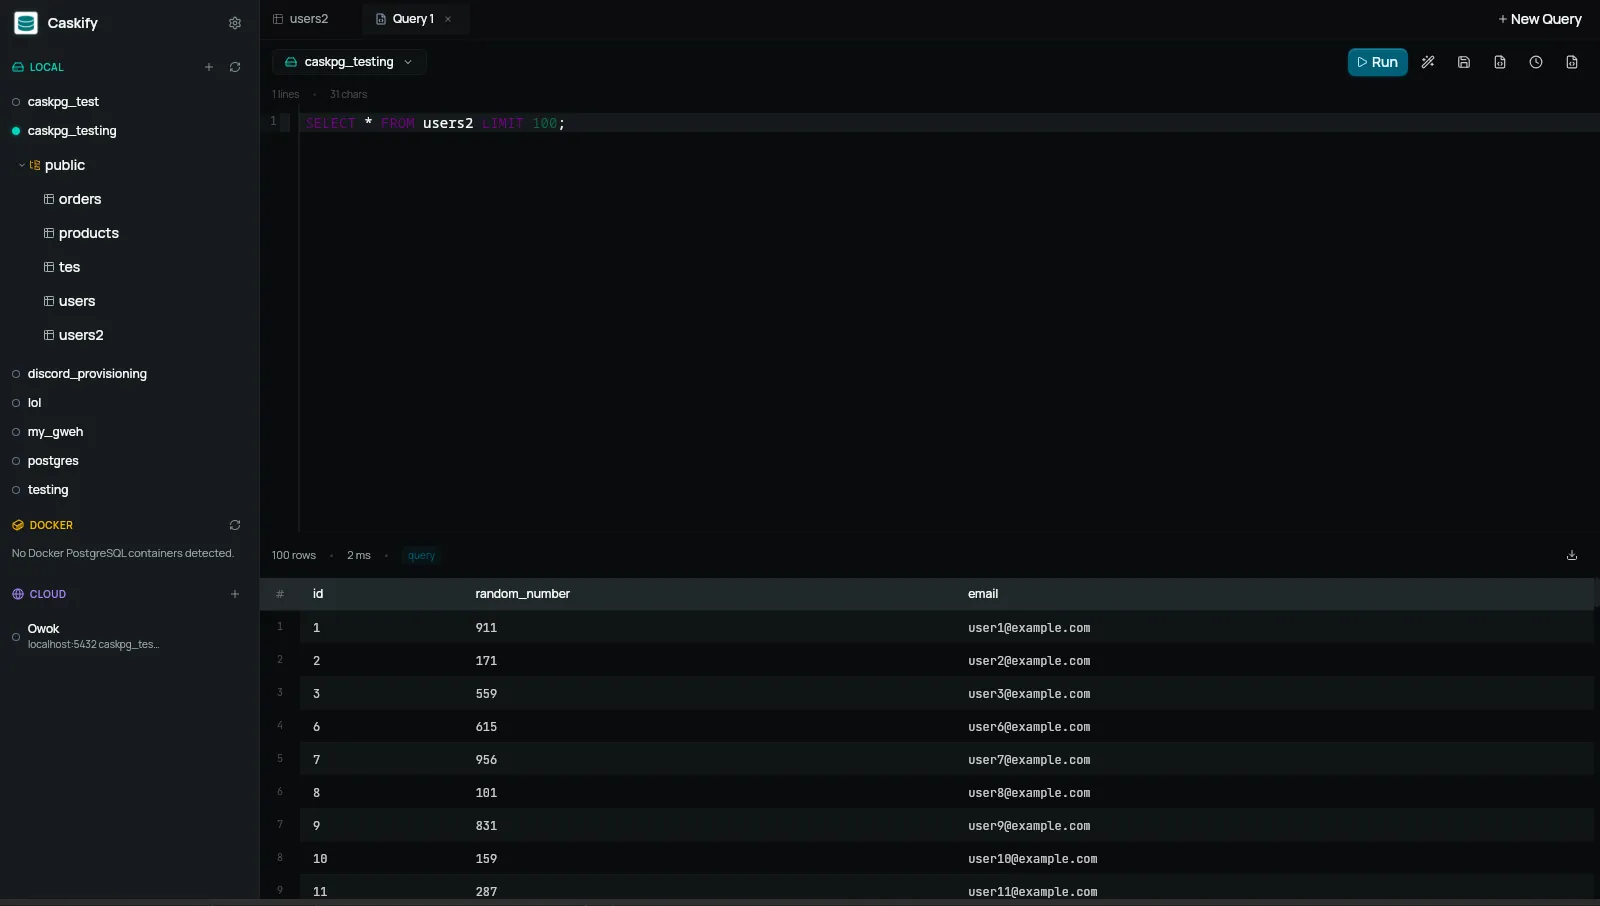Select the active caskpg_testing database

[72, 131]
